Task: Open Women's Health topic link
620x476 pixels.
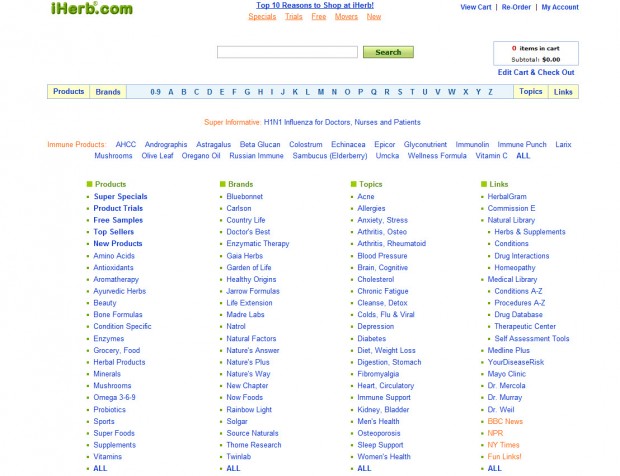Action: [384, 457]
